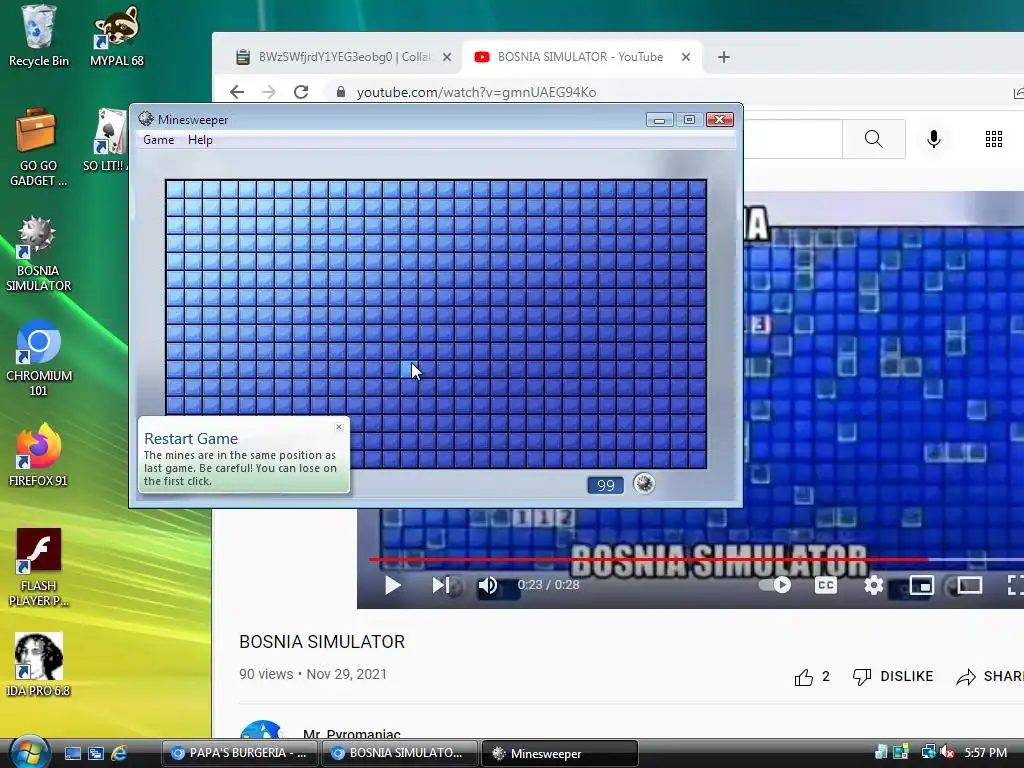Reload the YouTube page

tap(300, 92)
